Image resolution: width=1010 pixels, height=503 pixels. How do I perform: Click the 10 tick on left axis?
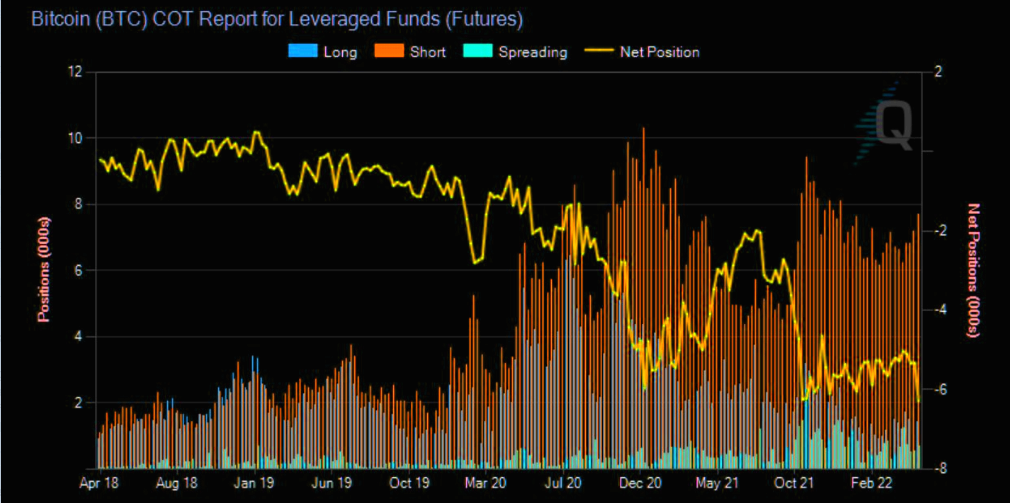(x=75, y=138)
